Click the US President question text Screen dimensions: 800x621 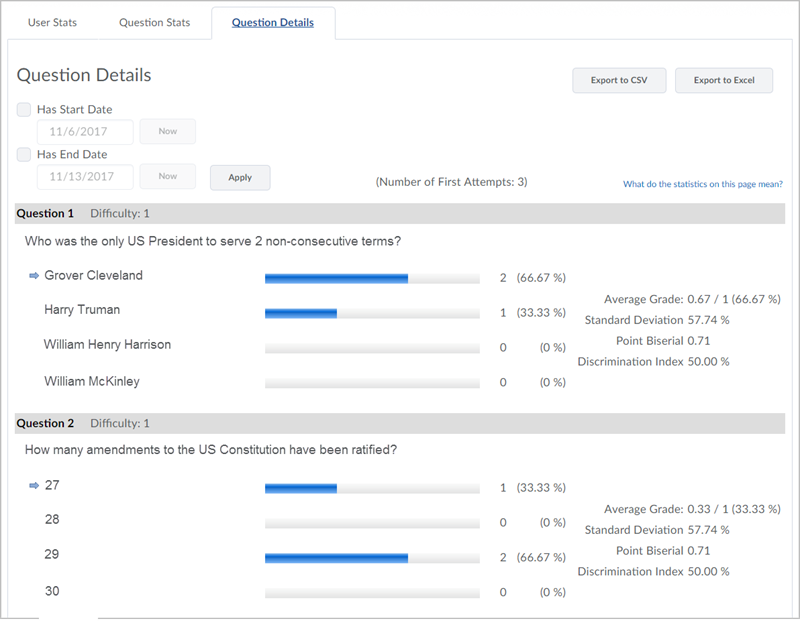213,241
